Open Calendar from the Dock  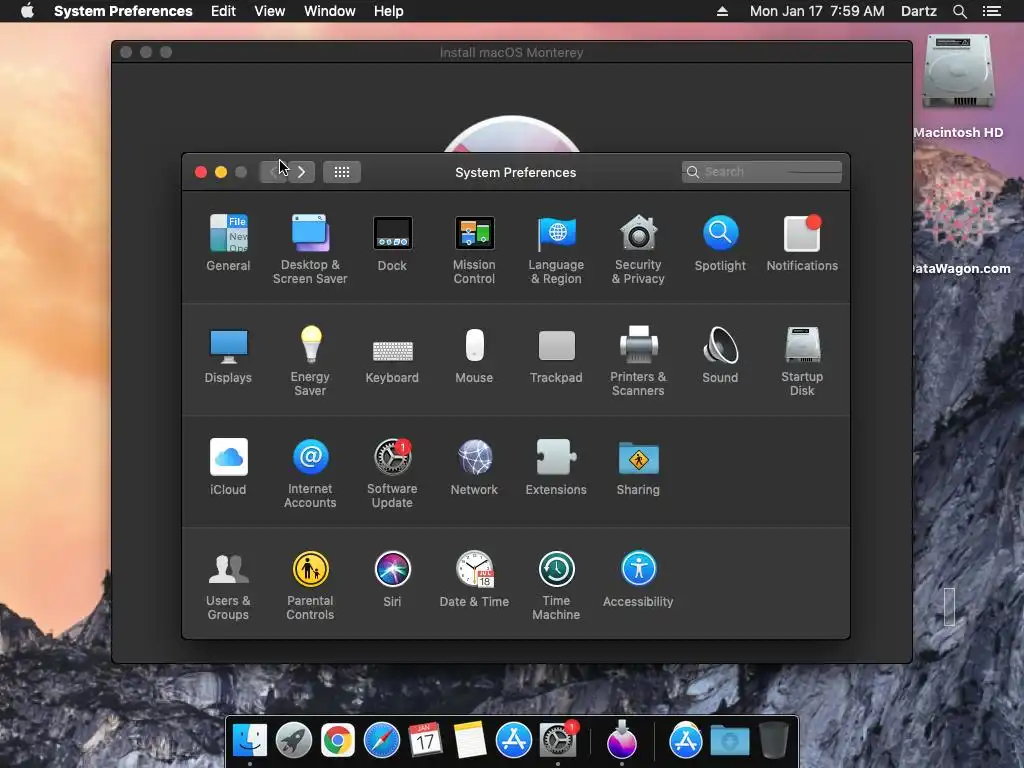click(425, 741)
